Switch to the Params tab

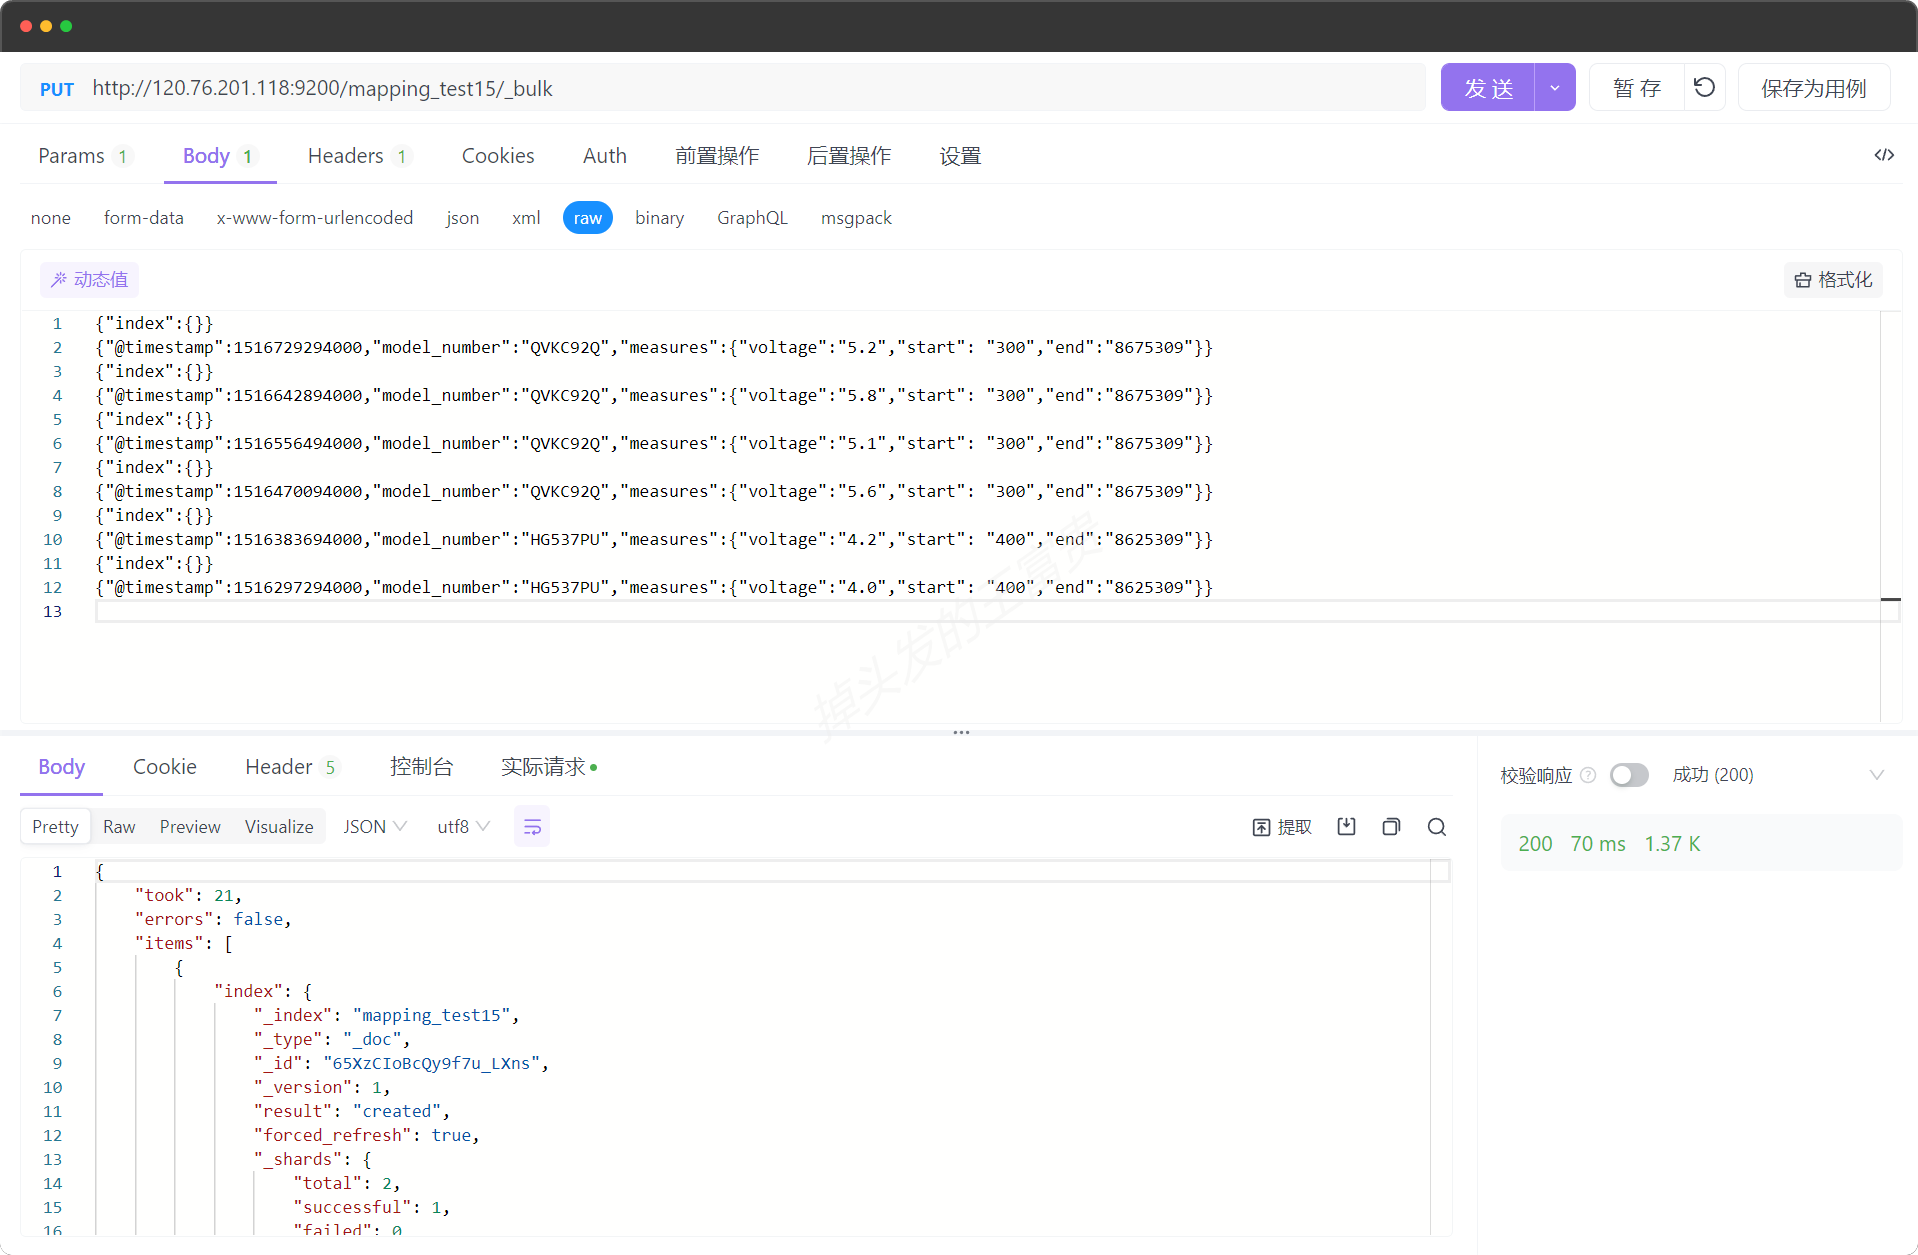coord(83,156)
